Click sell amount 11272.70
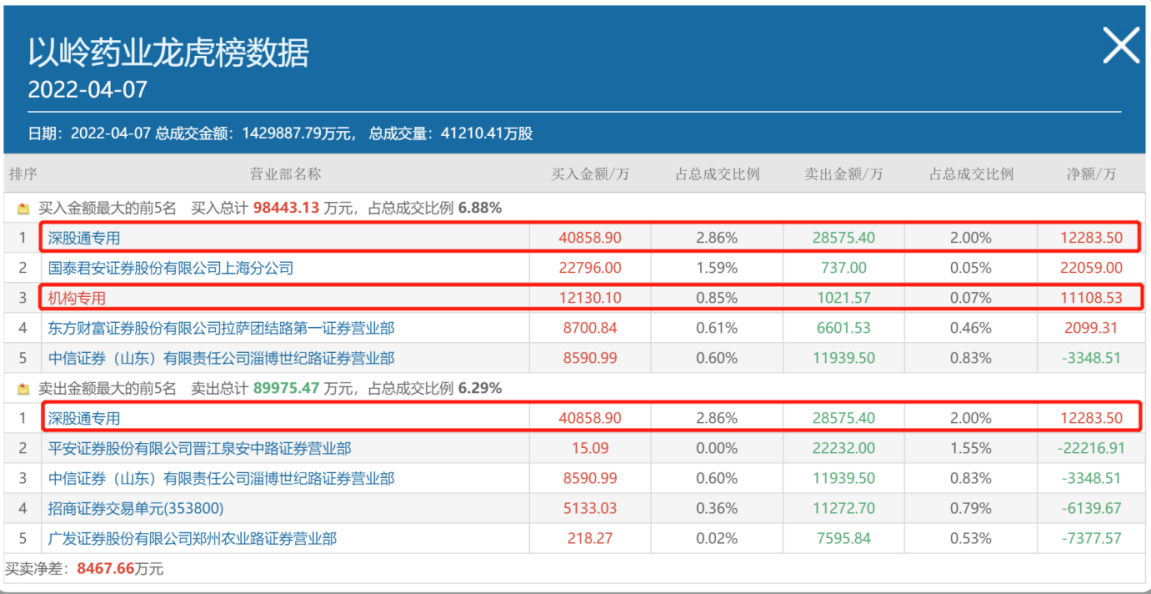 843,508
